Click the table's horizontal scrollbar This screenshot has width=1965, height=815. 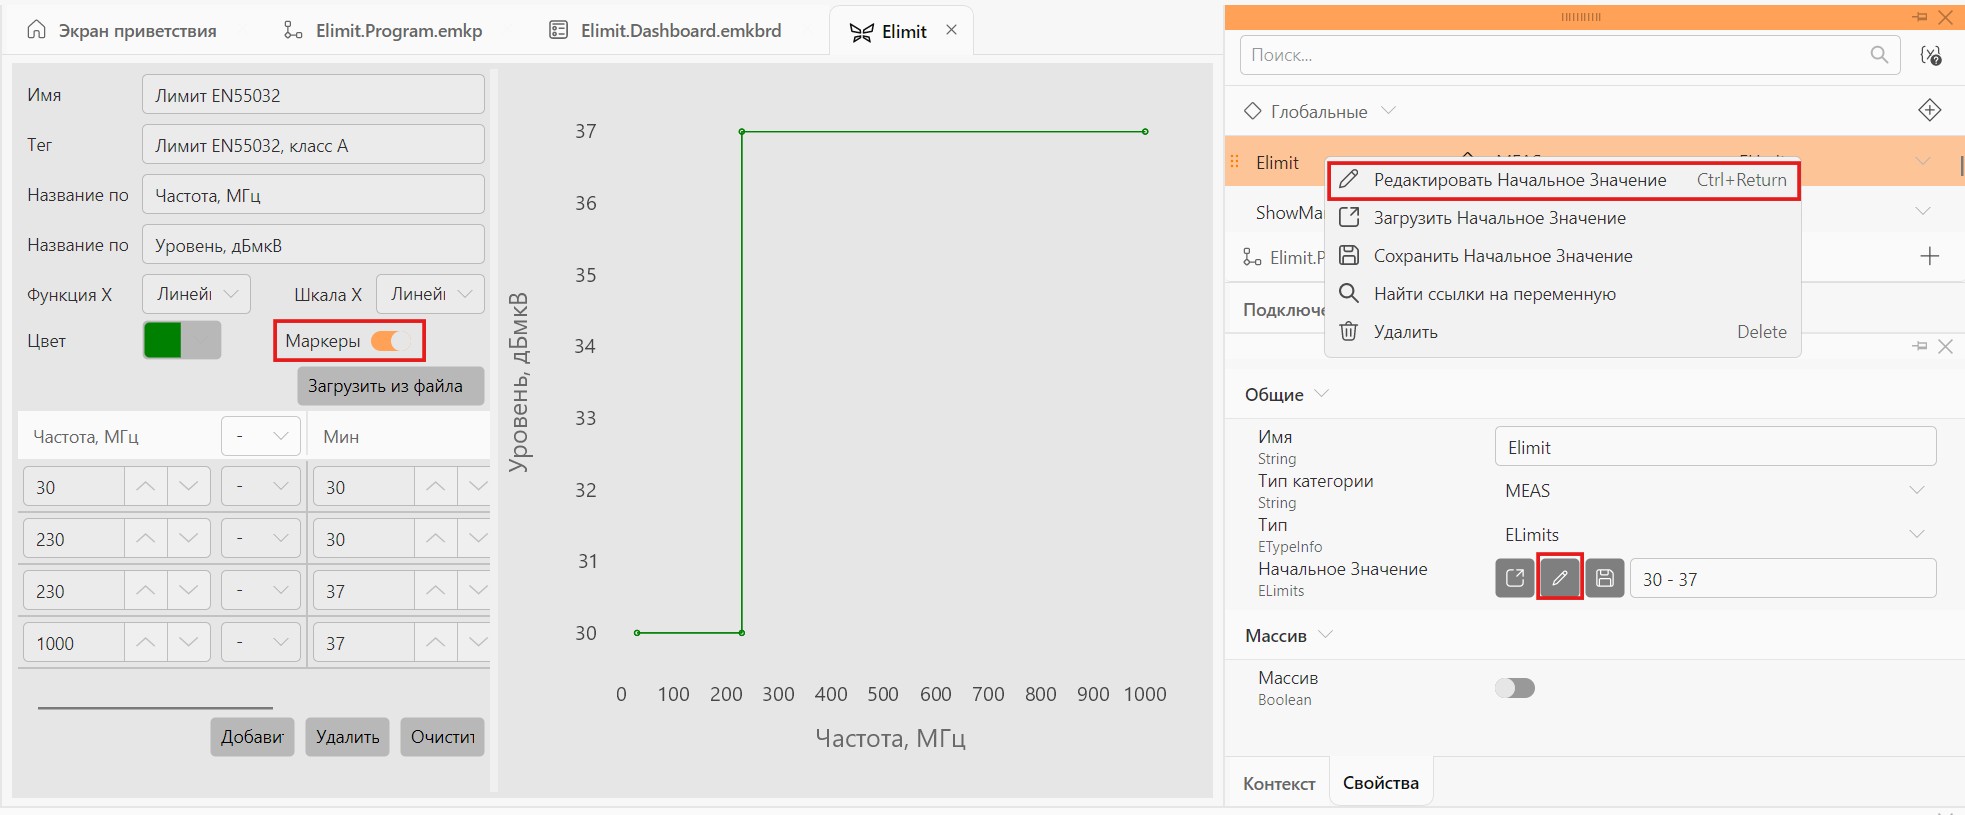point(155,708)
